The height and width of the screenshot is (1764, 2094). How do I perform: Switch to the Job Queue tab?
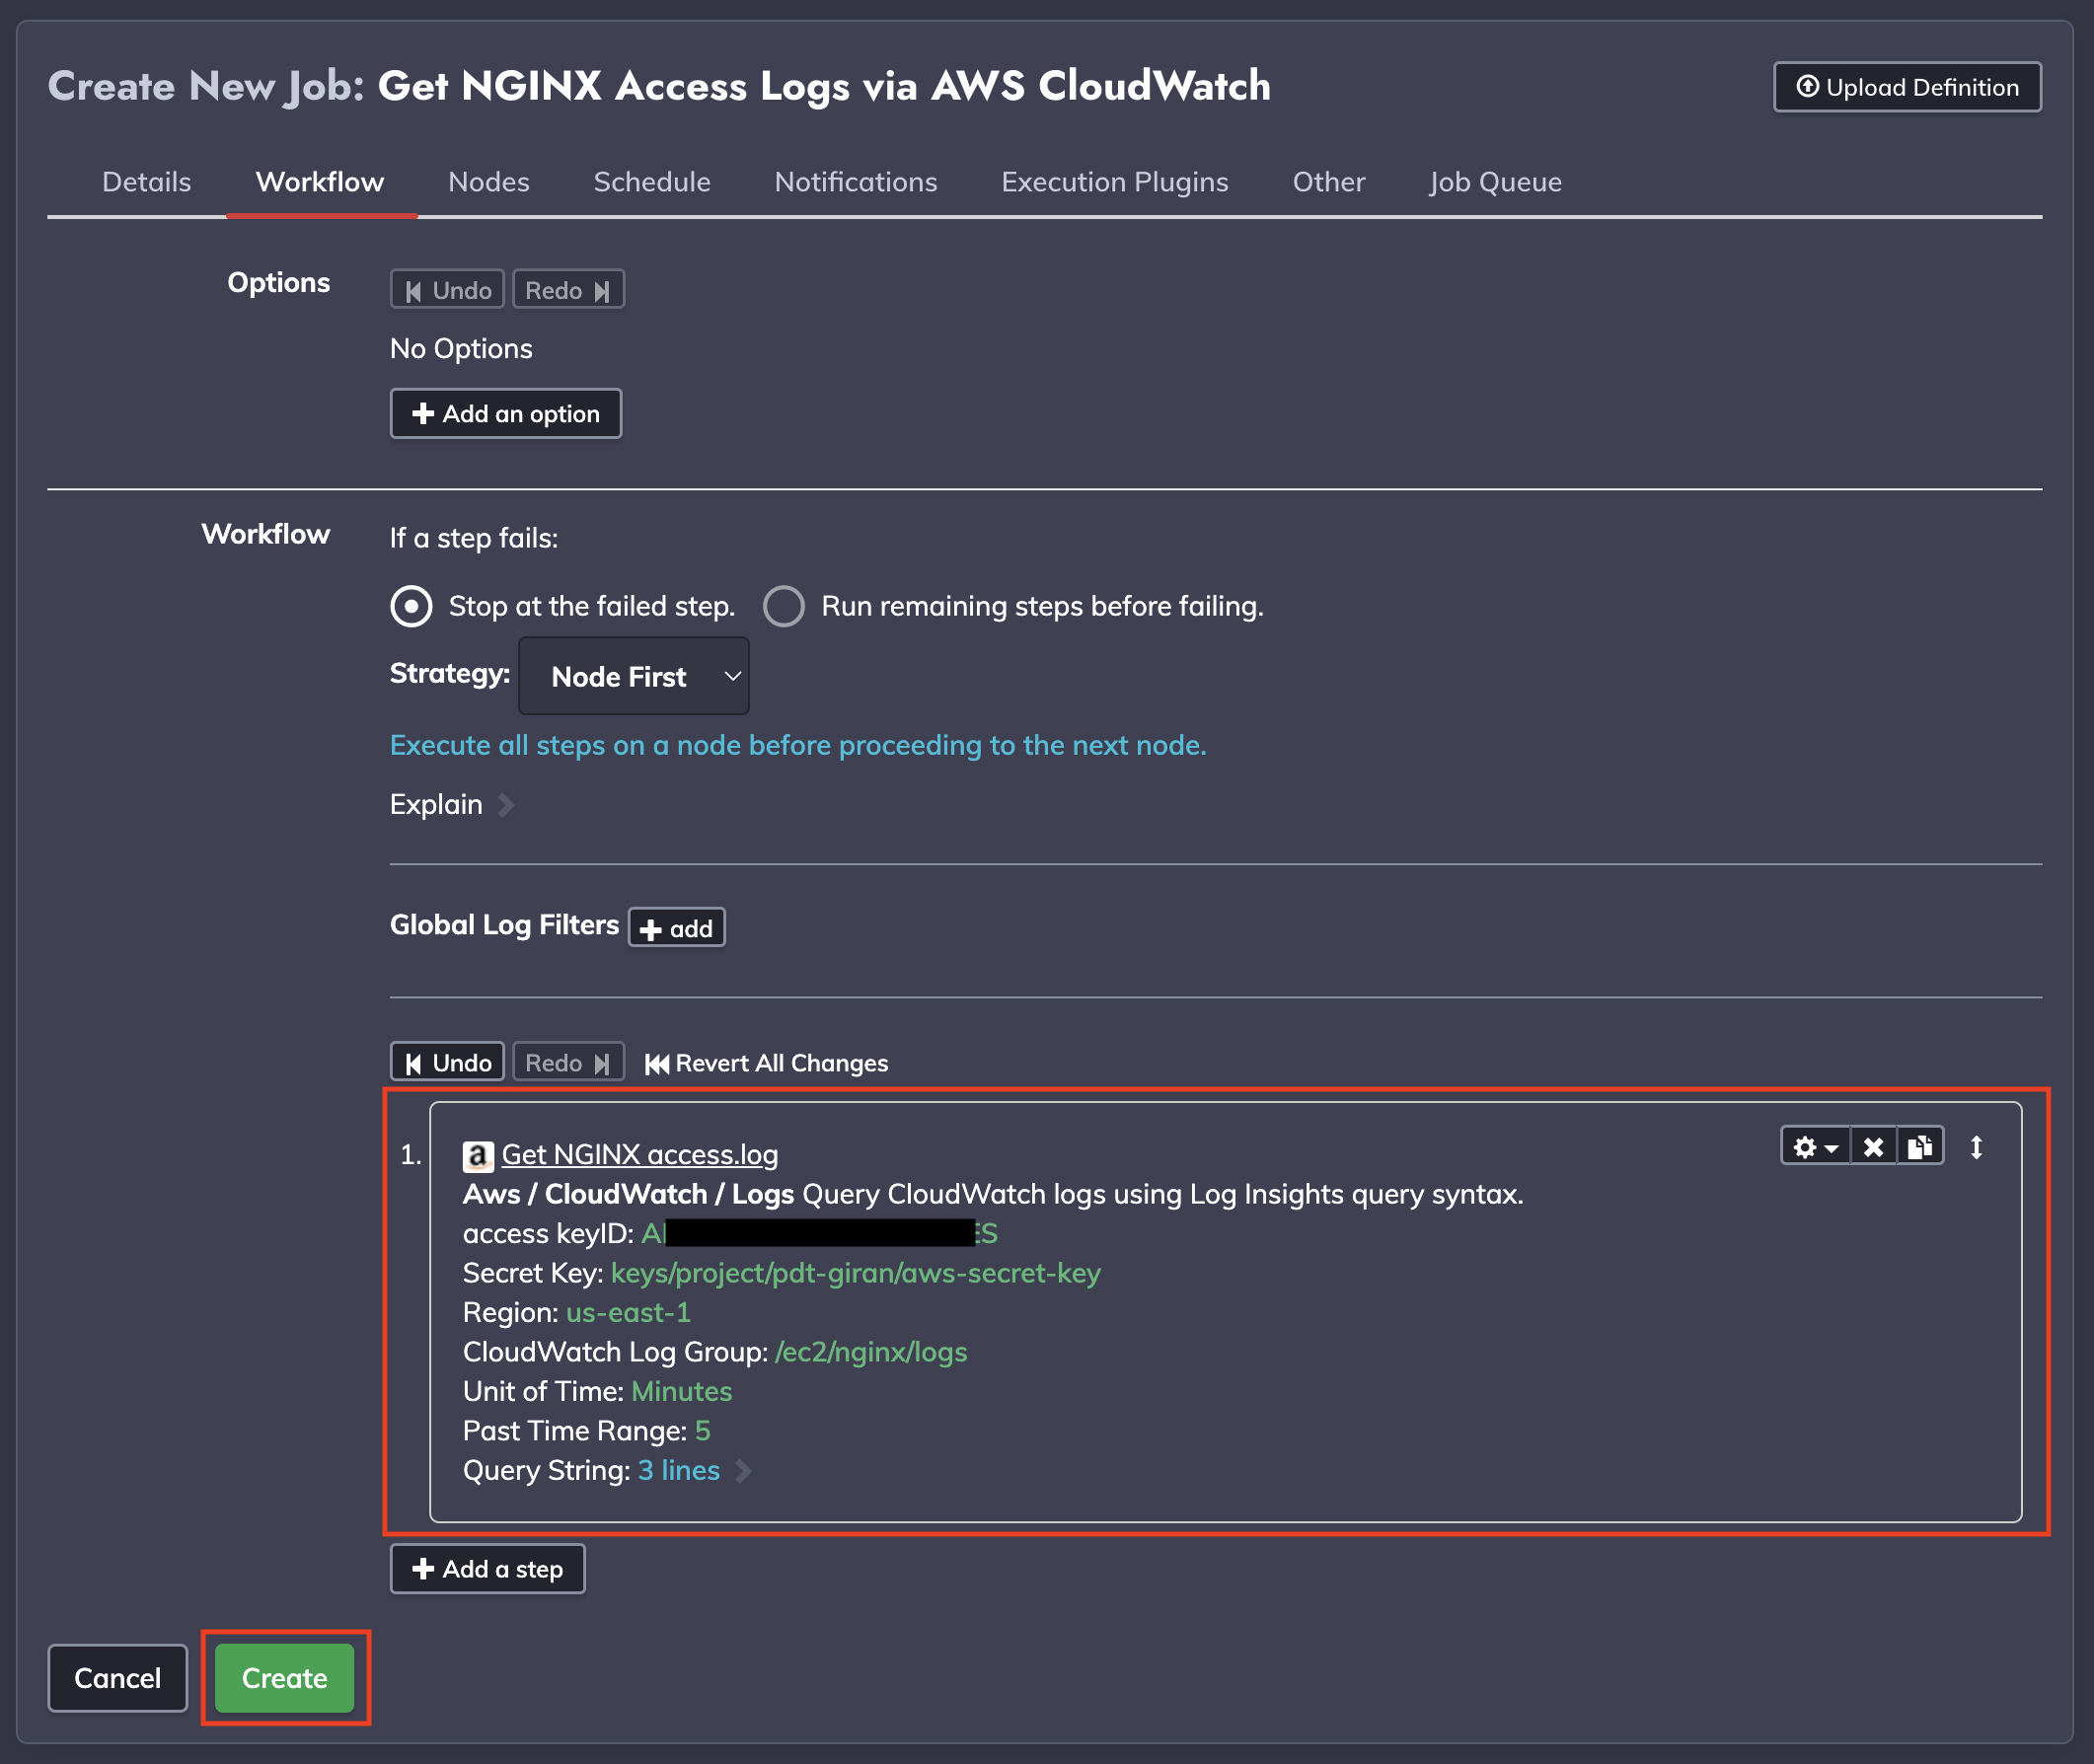1494,182
